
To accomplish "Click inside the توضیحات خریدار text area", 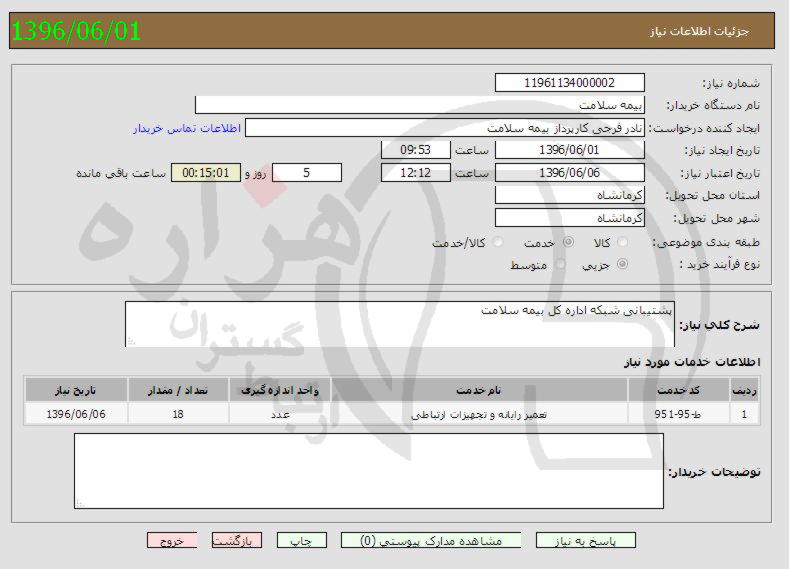I will click(x=368, y=471).
